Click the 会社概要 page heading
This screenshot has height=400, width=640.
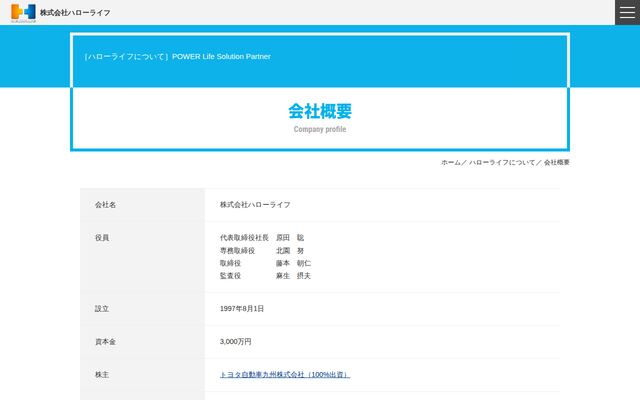click(320, 111)
